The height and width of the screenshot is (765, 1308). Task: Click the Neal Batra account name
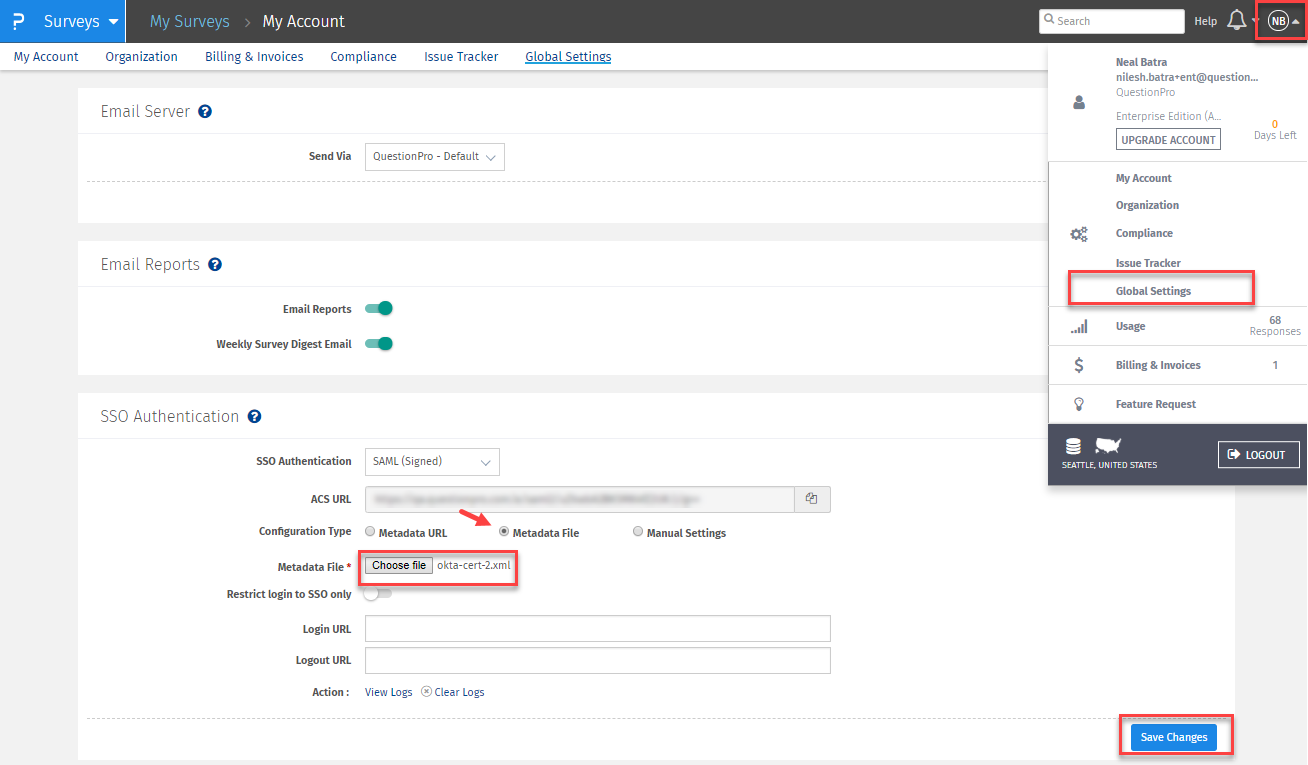[x=1141, y=62]
